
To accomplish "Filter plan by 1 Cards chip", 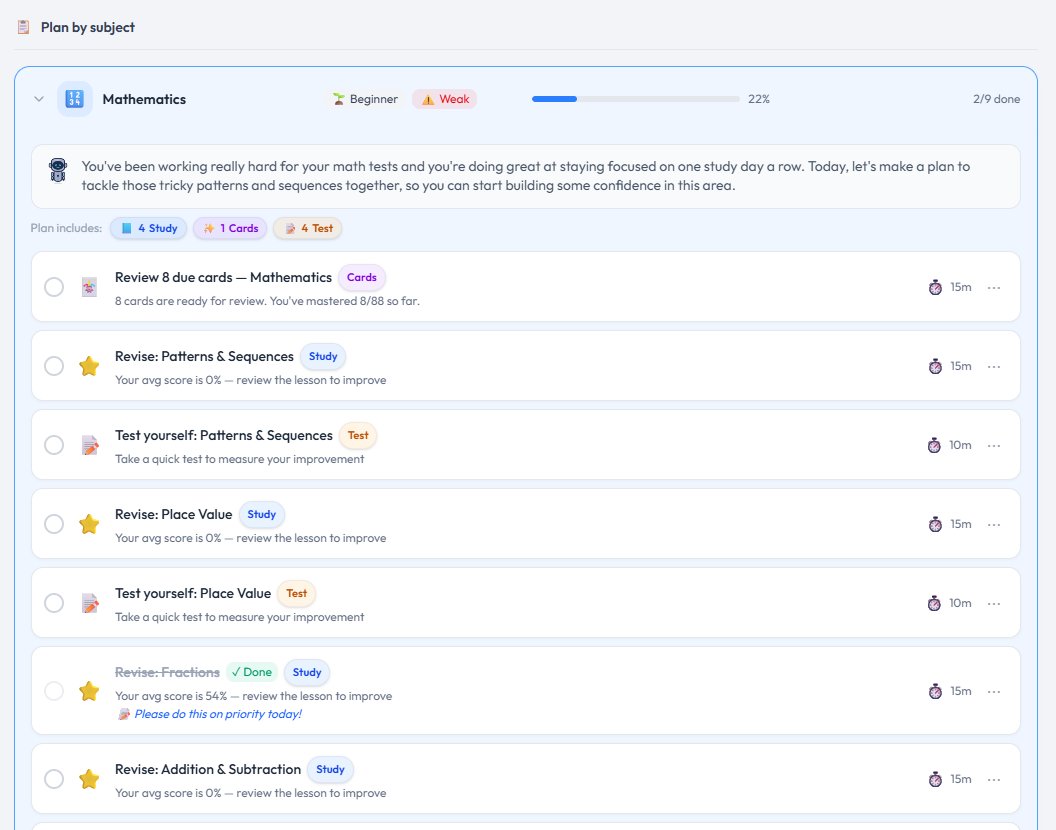I will click(x=230, y=228).
